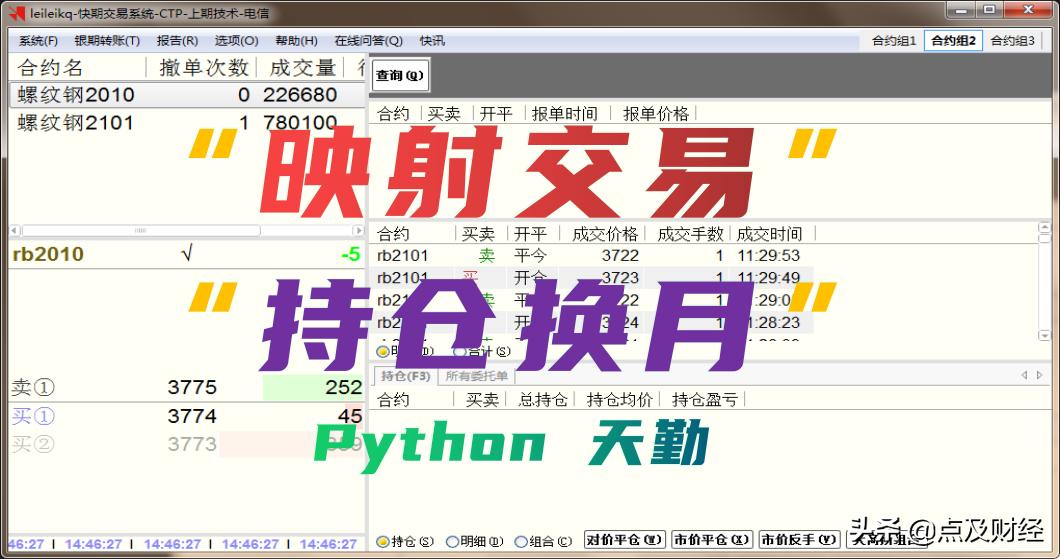Select the 螺纹钢2101 contract row
The width and height of the screenshot is (1060, 560).
[x=187, y=122]
